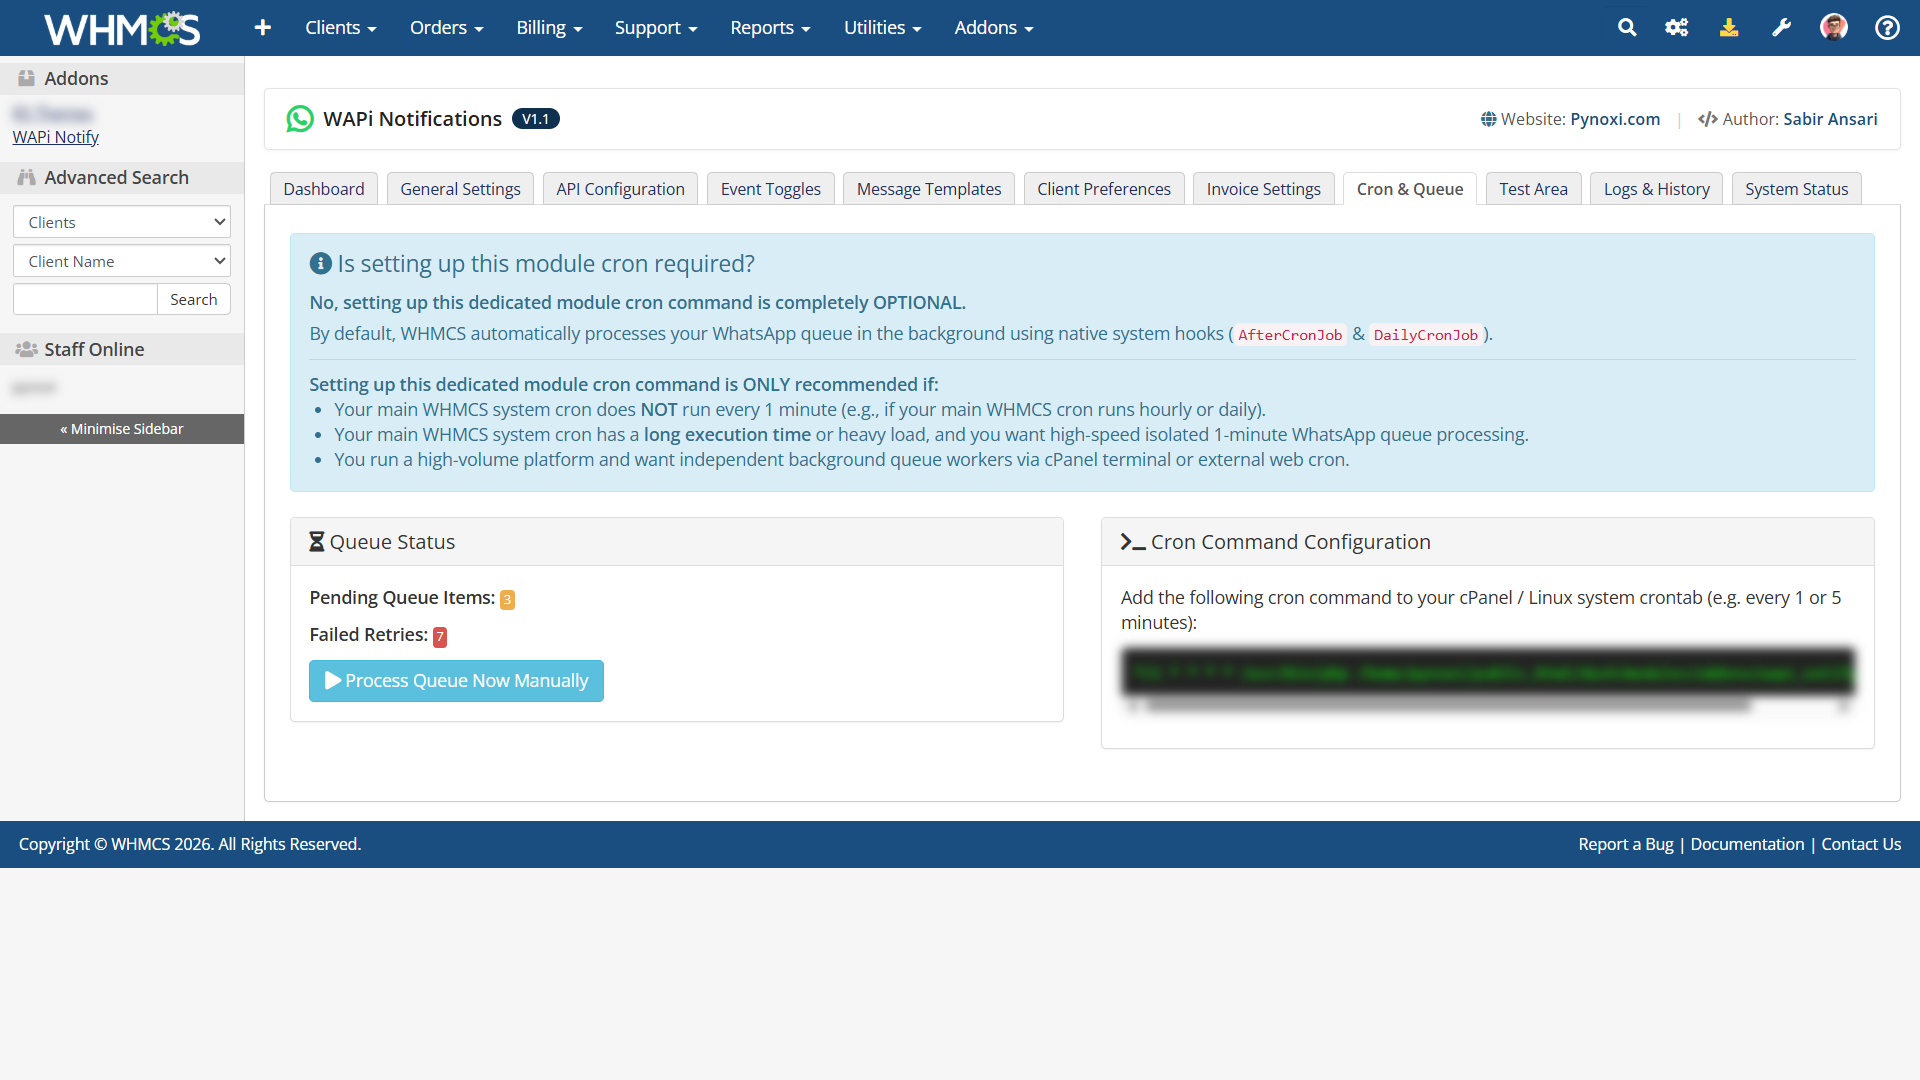Click the failed retries count badge

[440, 637]
